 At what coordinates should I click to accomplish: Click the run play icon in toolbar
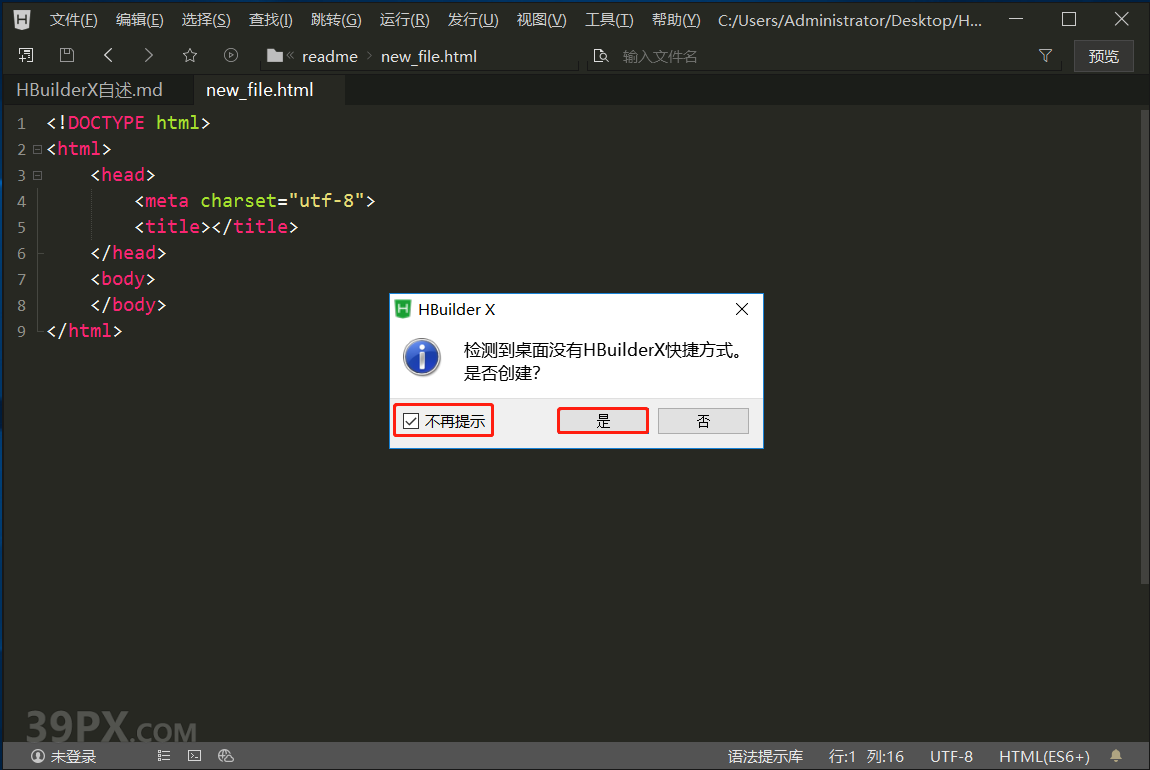(x=231, y=56)
